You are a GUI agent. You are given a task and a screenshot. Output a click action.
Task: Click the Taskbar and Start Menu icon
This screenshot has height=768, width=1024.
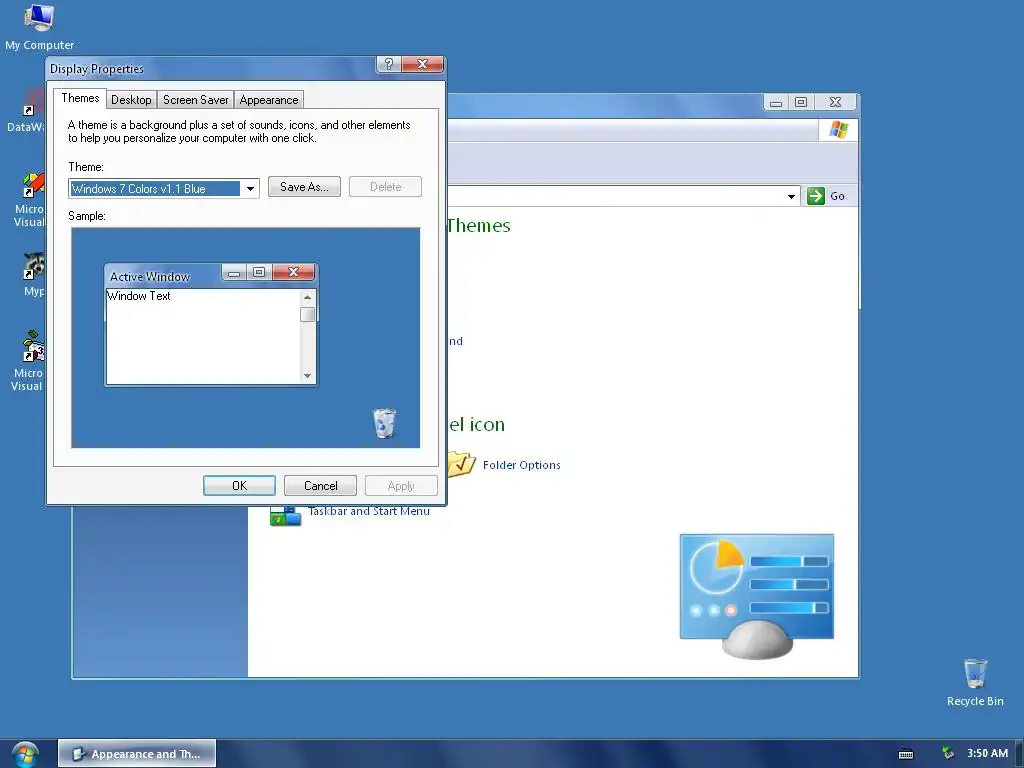[285, 516]
